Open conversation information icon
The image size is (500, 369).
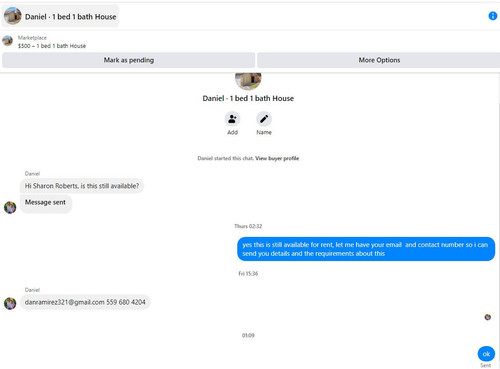(x=492, y=16)
